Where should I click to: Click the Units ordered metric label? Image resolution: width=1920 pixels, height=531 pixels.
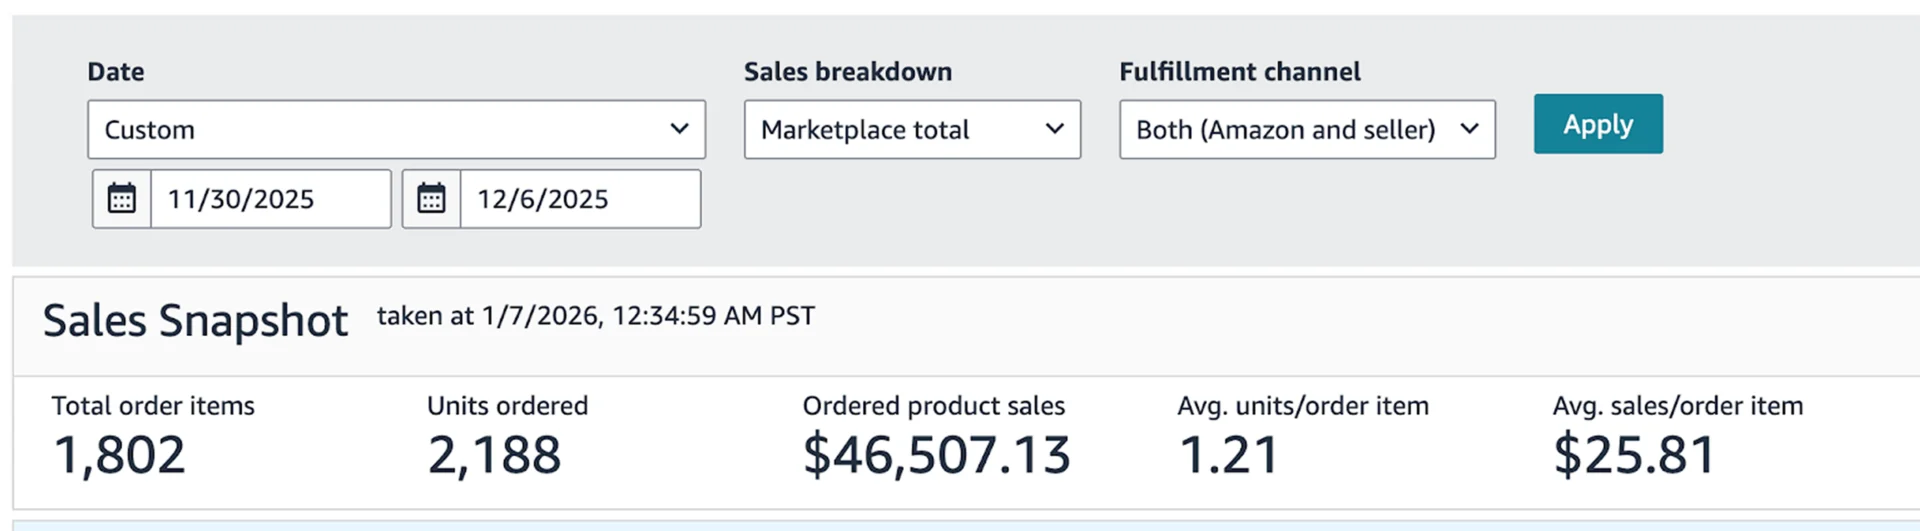pyautogui.click(x=507, y=406)
